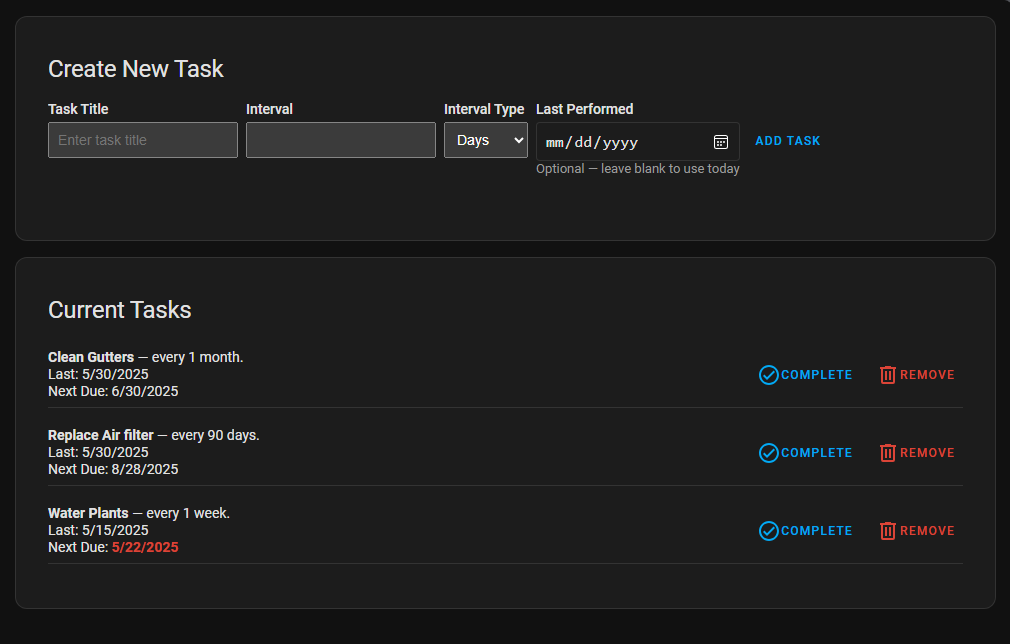Click inside the Interval input box
1010x644 pixels.
pyautogui.click(x=340, y=140)
